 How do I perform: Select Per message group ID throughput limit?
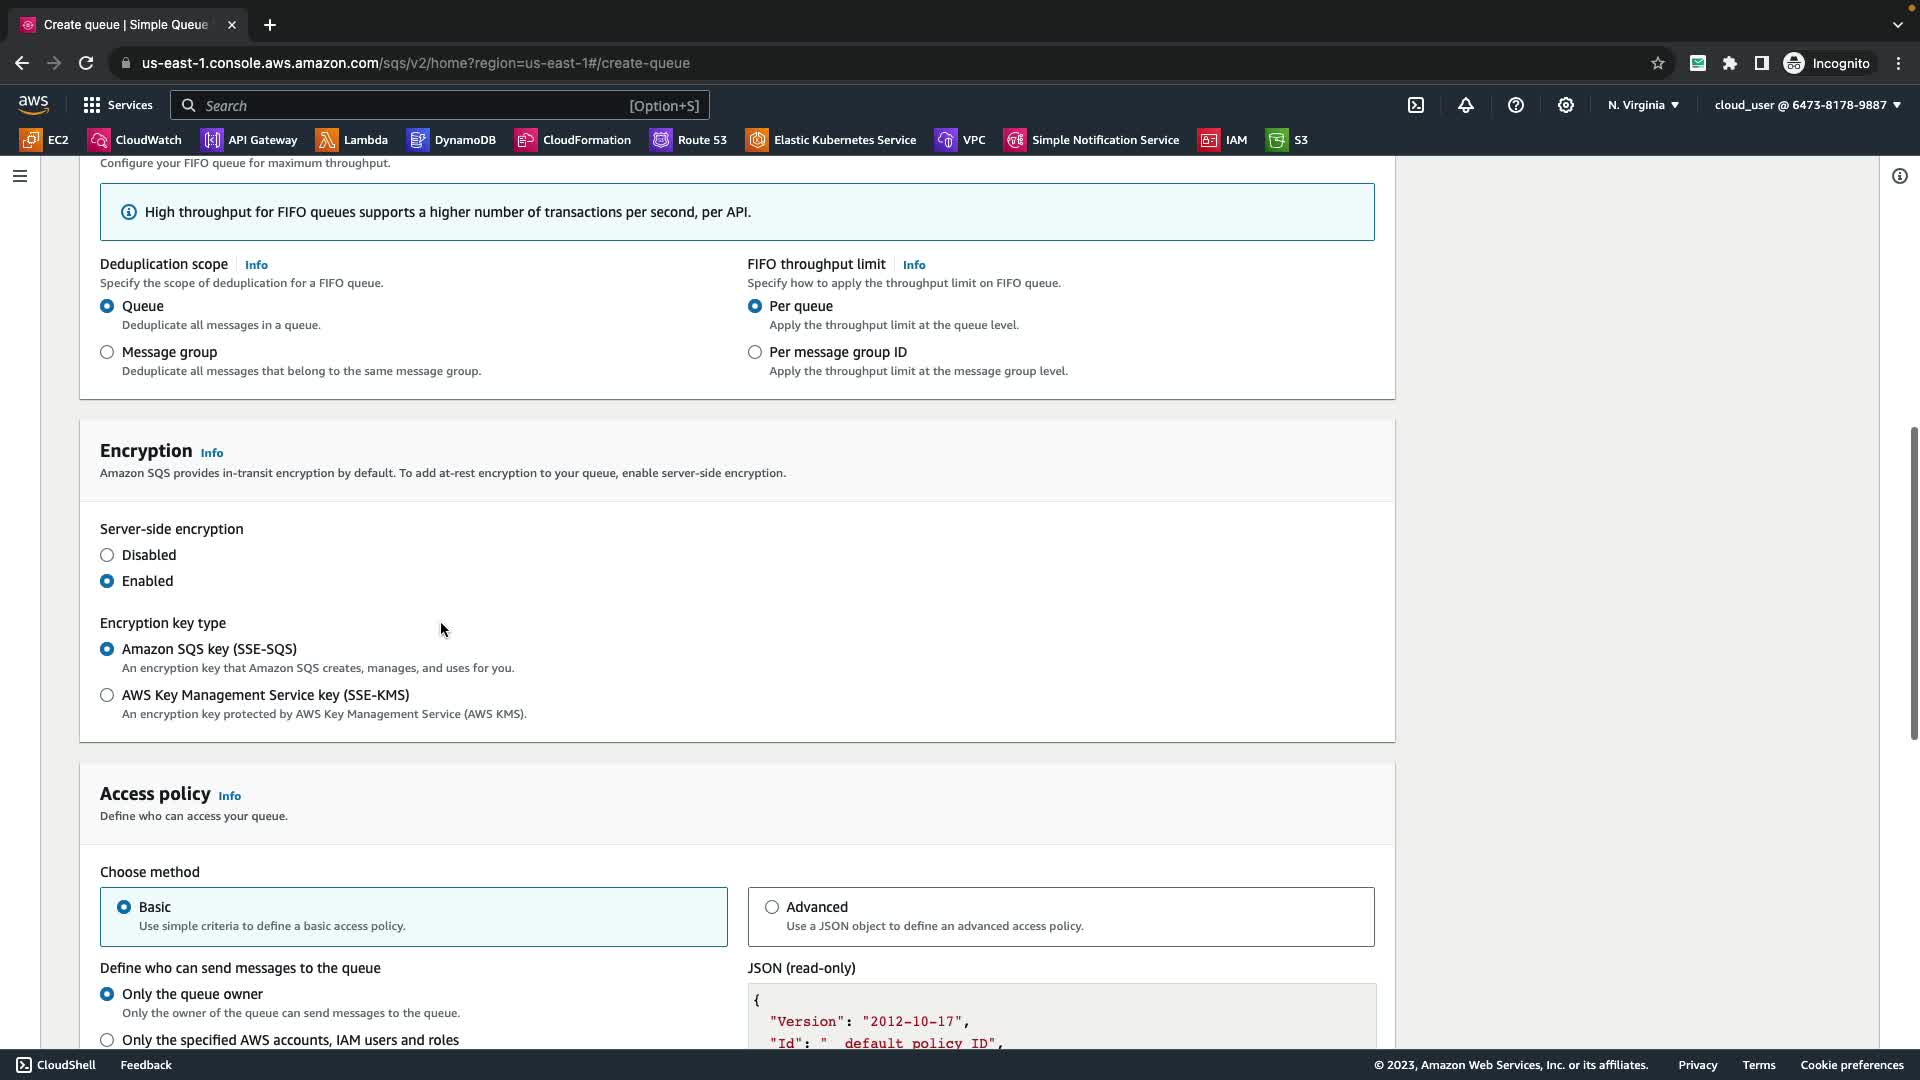tap(755, 352)
